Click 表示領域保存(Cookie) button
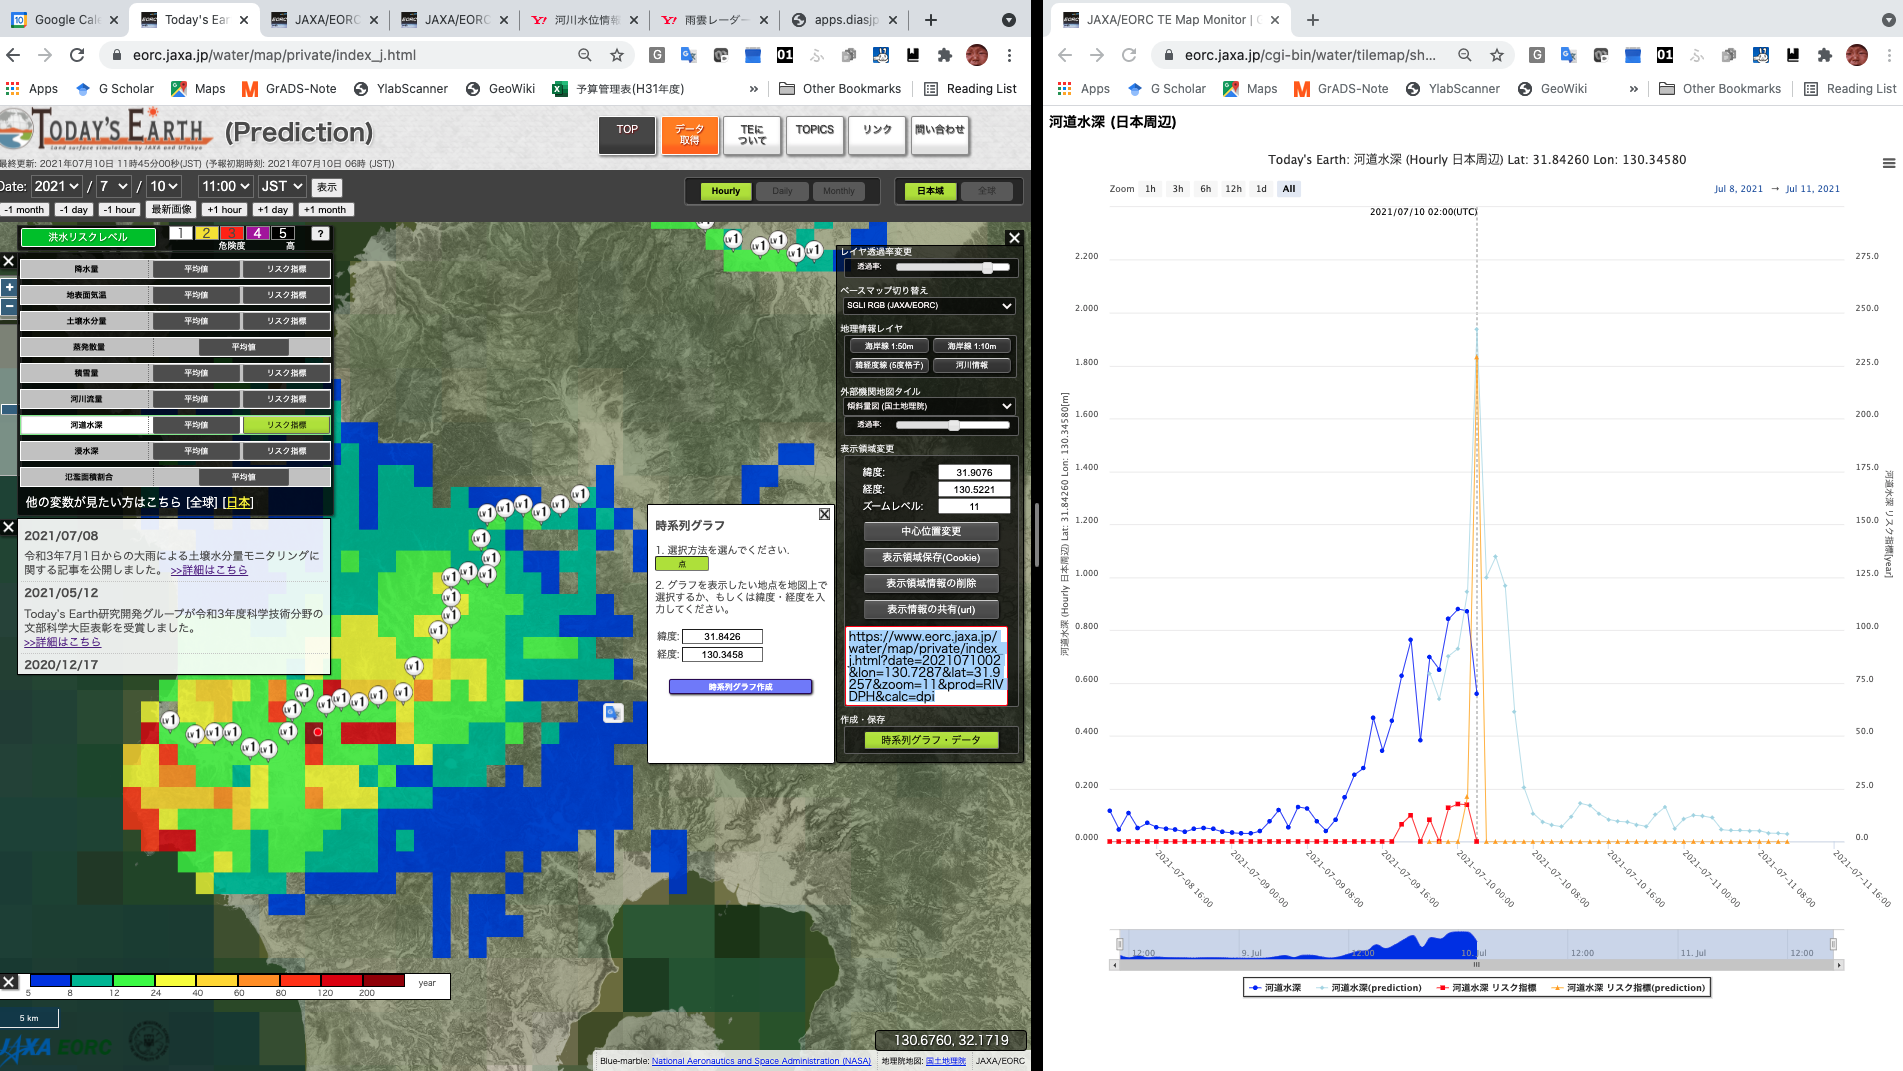1903x1071 pixels. (x=931, y=557)
